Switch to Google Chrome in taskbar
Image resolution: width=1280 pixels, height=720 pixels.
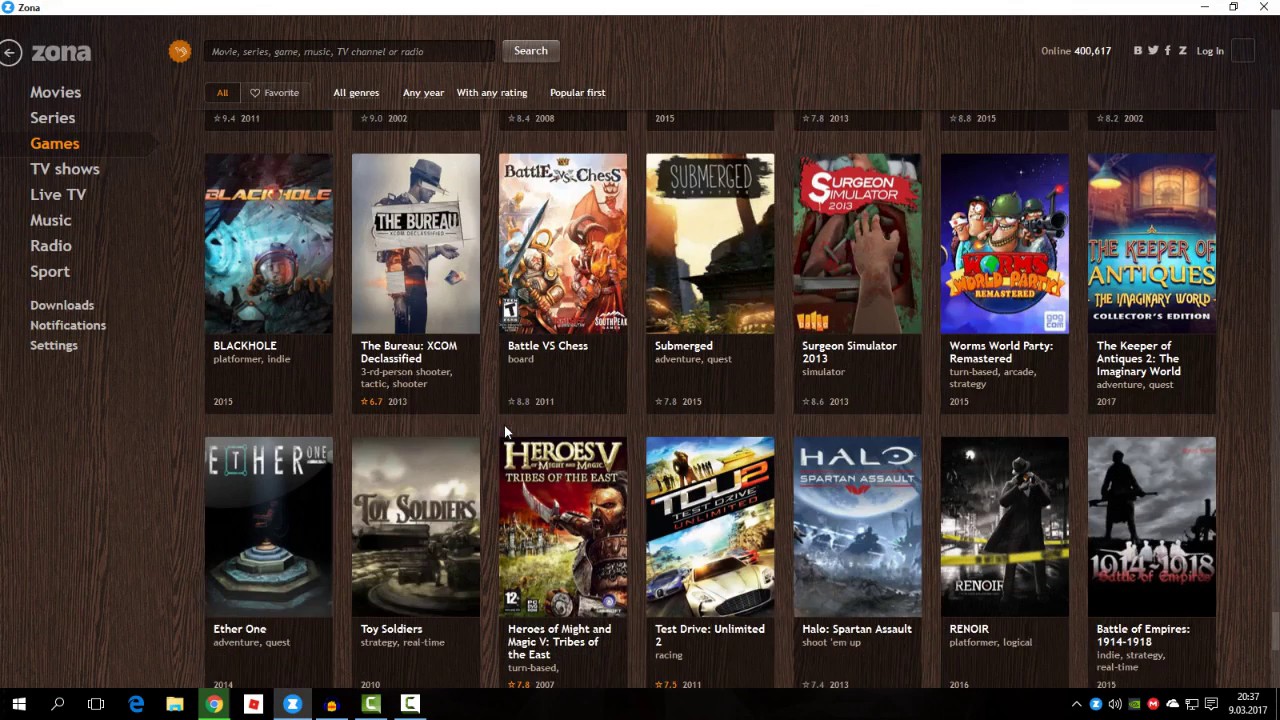[x=214, y=704]
